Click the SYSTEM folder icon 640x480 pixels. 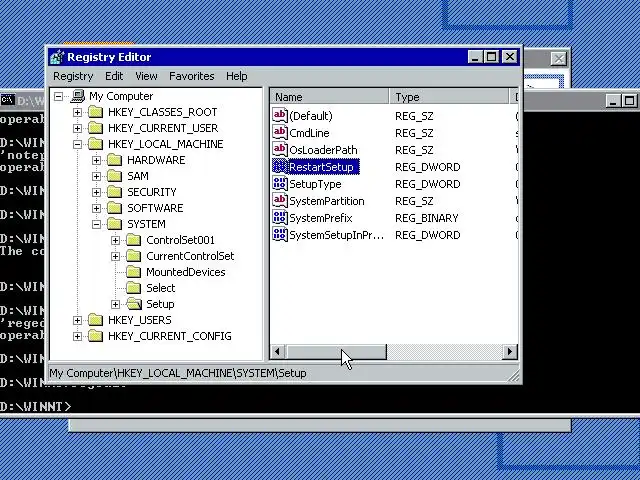pyautogui.click(x=115, y=224)
